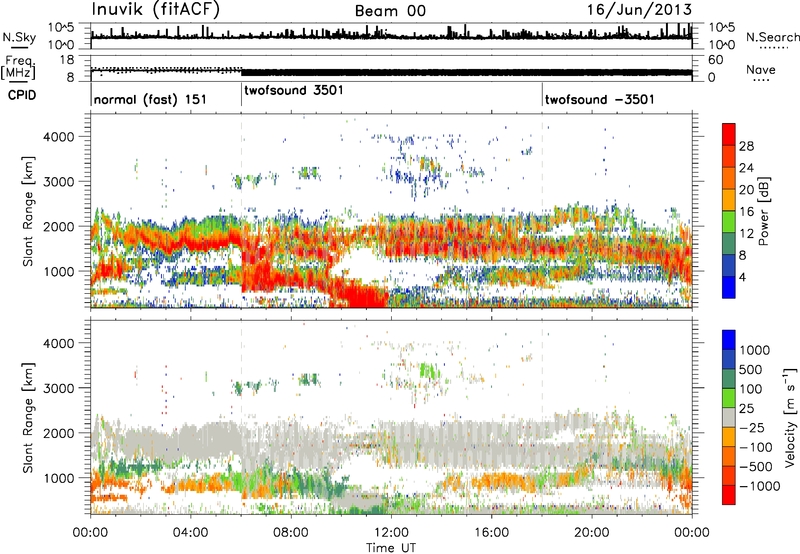This screenshot has height=554, width=800.
Task: Click the '28' tick on power colorbar
Action: pyautogui.click(x=746, y=146)
